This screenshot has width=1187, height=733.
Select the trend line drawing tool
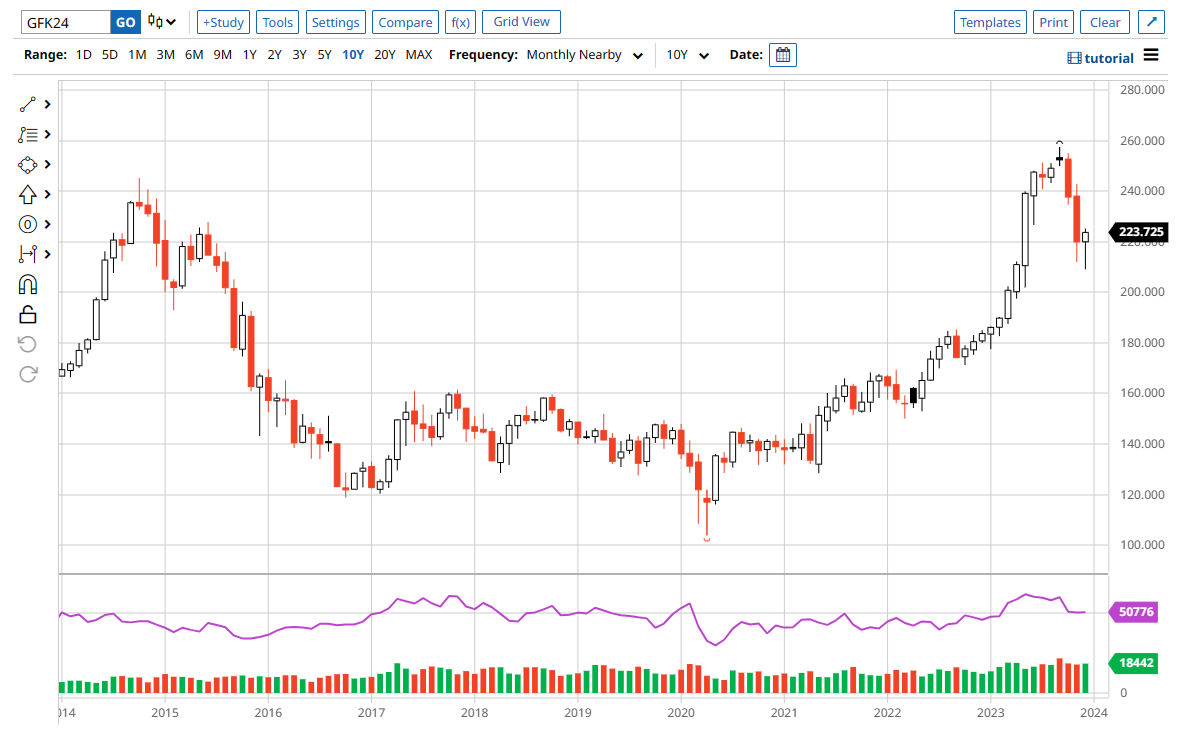point(28,104)
